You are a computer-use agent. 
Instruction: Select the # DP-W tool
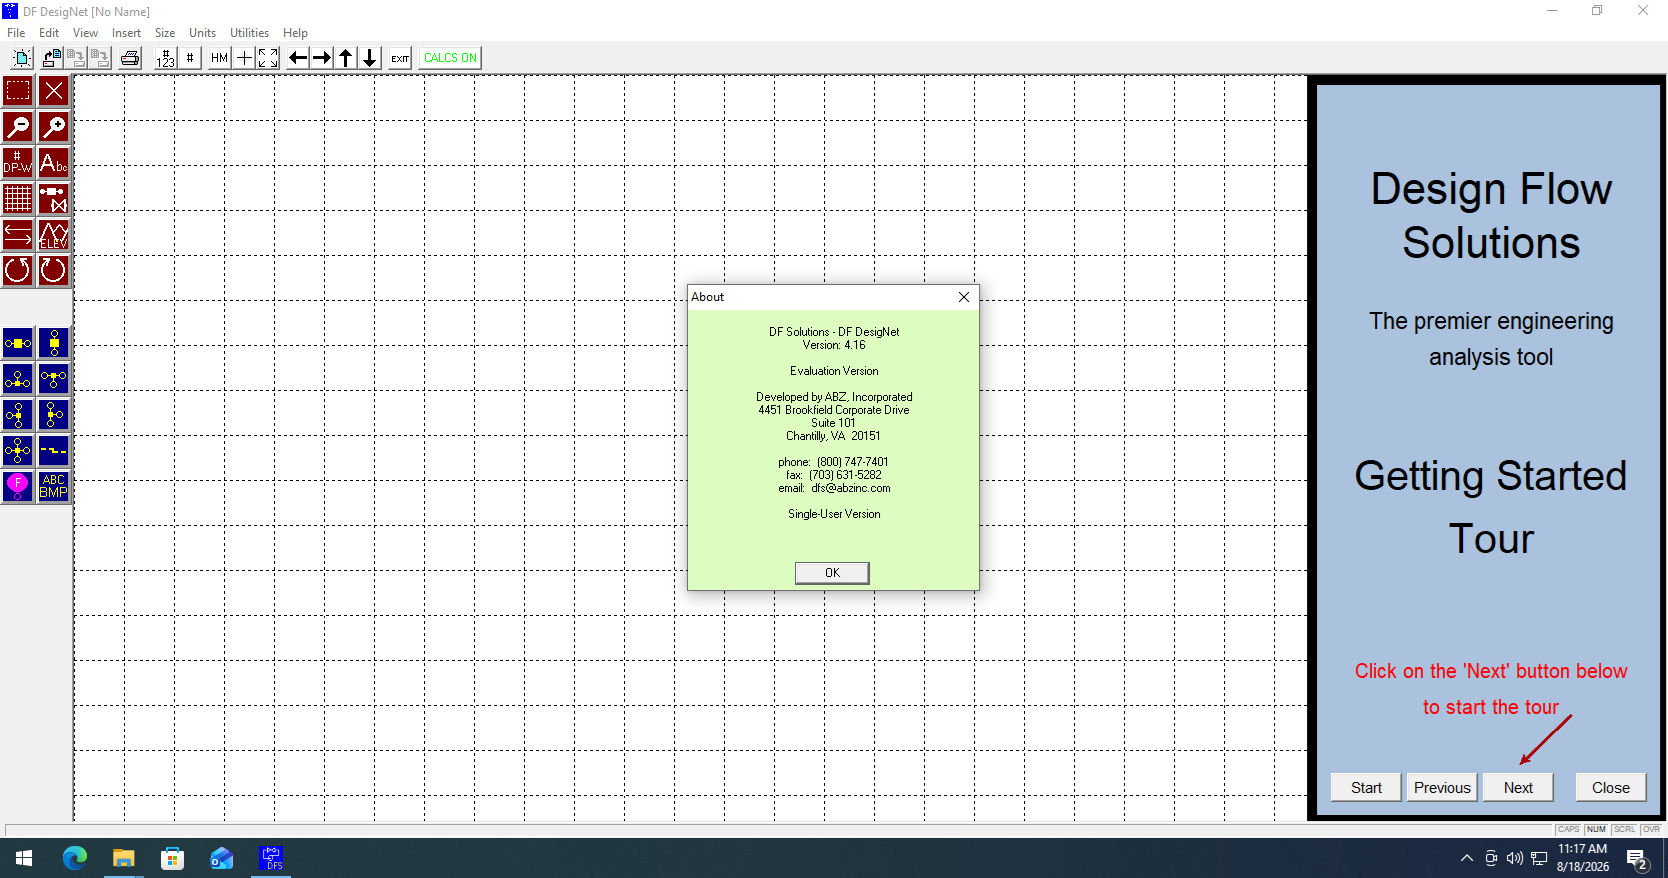pos(18,163)
